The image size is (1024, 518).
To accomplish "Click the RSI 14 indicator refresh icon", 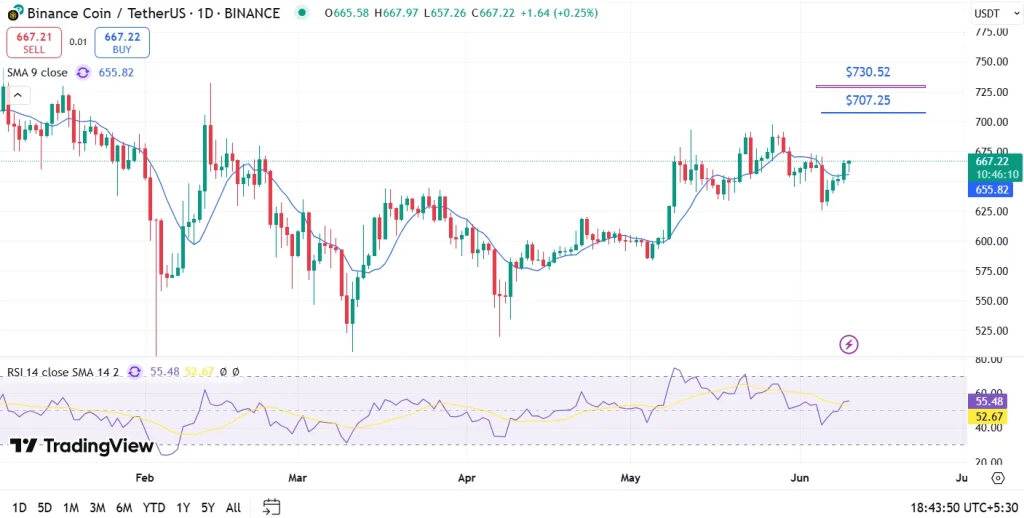I will coord(135,372).
